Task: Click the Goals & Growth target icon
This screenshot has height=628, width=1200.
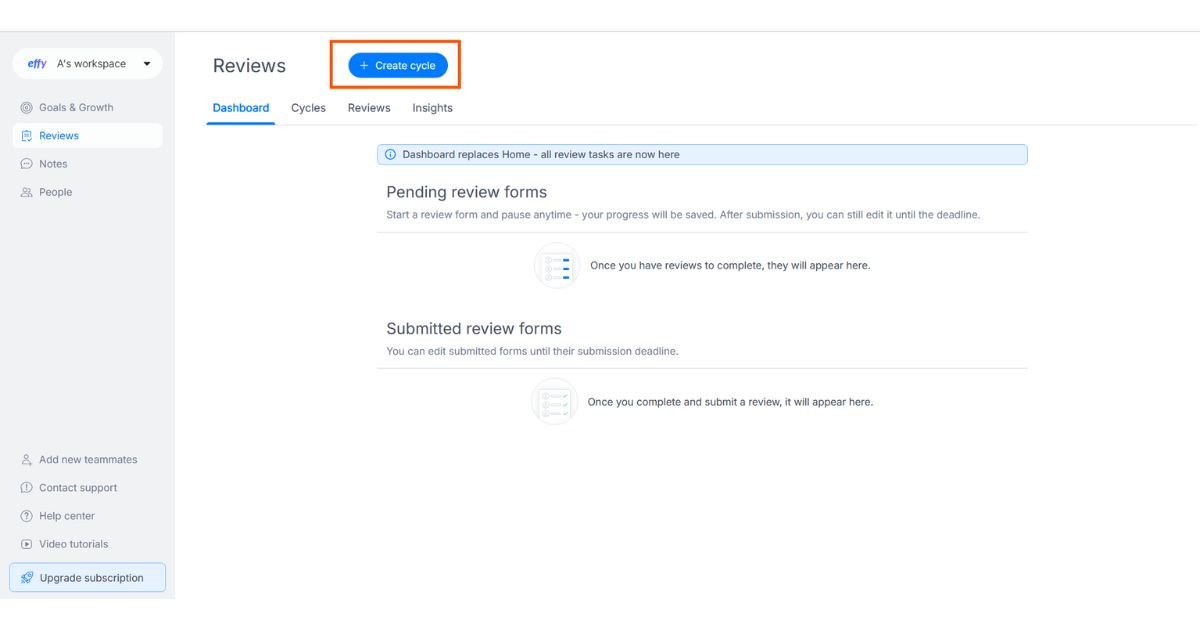Action: point(27,108)
